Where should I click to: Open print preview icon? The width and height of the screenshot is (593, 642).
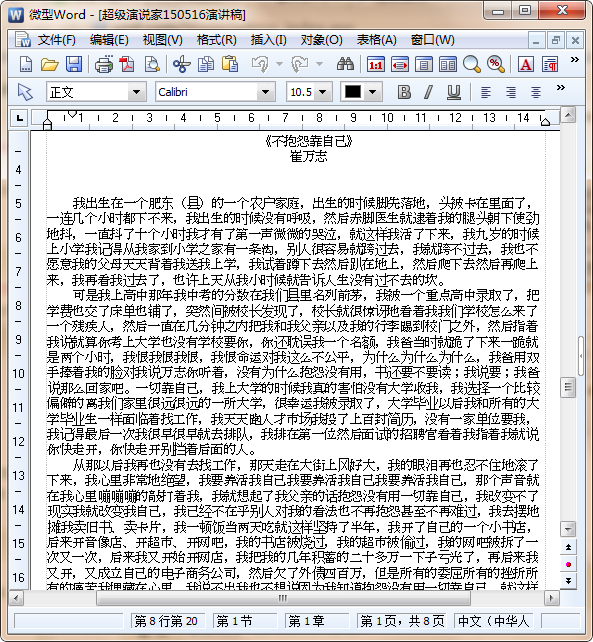pos(152,65)
